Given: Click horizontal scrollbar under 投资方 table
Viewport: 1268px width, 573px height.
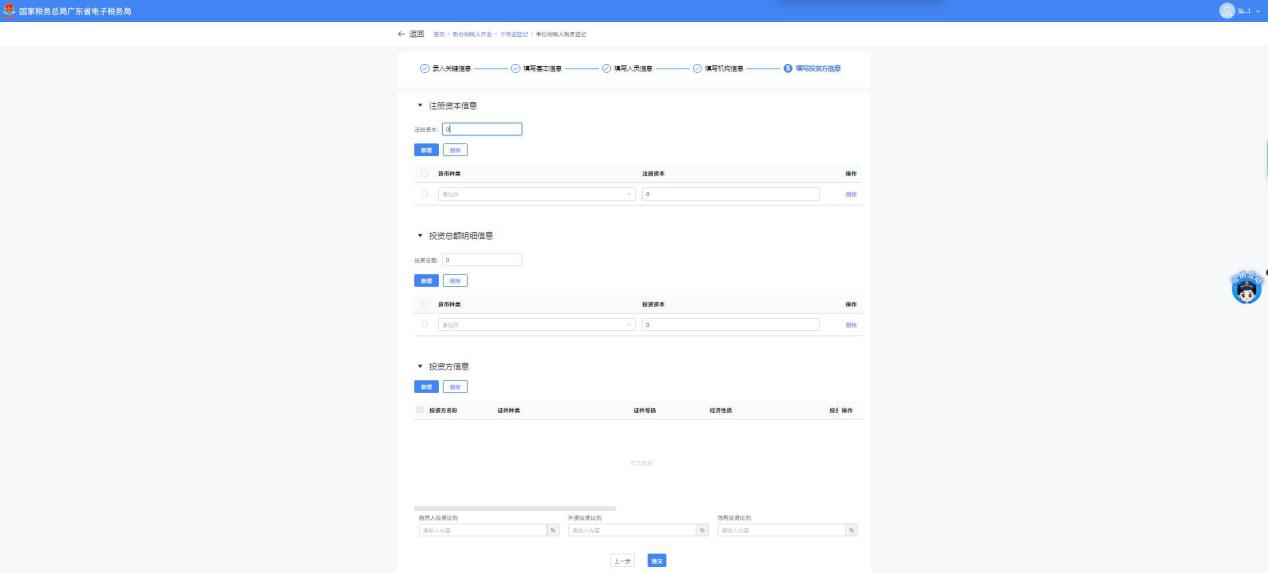Looking at the screenshot, I should tap(515, 508).
